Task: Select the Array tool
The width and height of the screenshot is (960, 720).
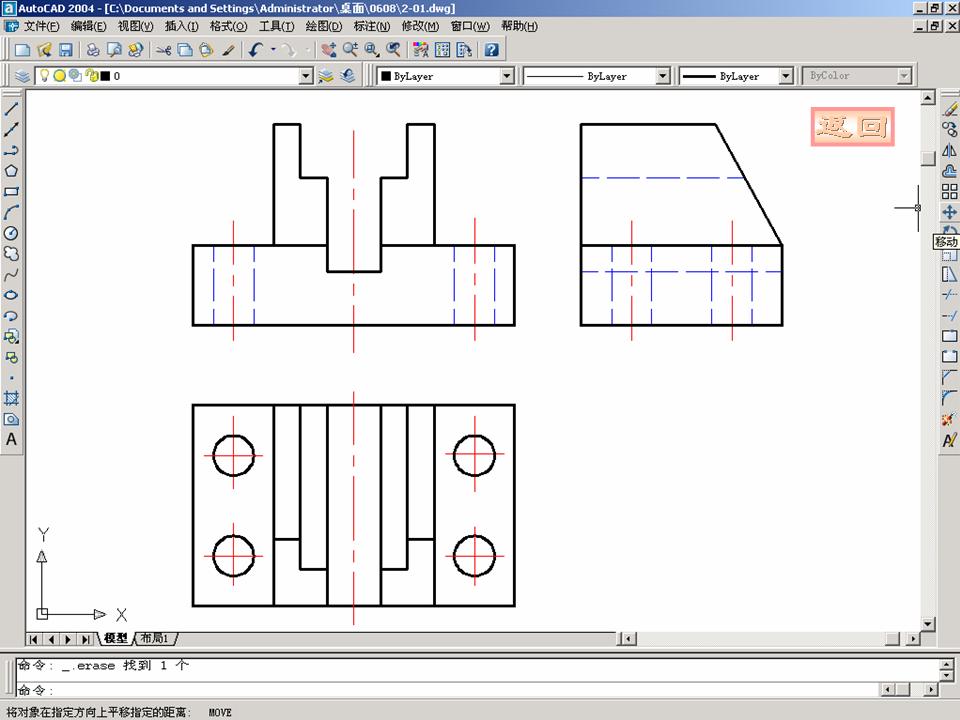Action: coord(950,192)
